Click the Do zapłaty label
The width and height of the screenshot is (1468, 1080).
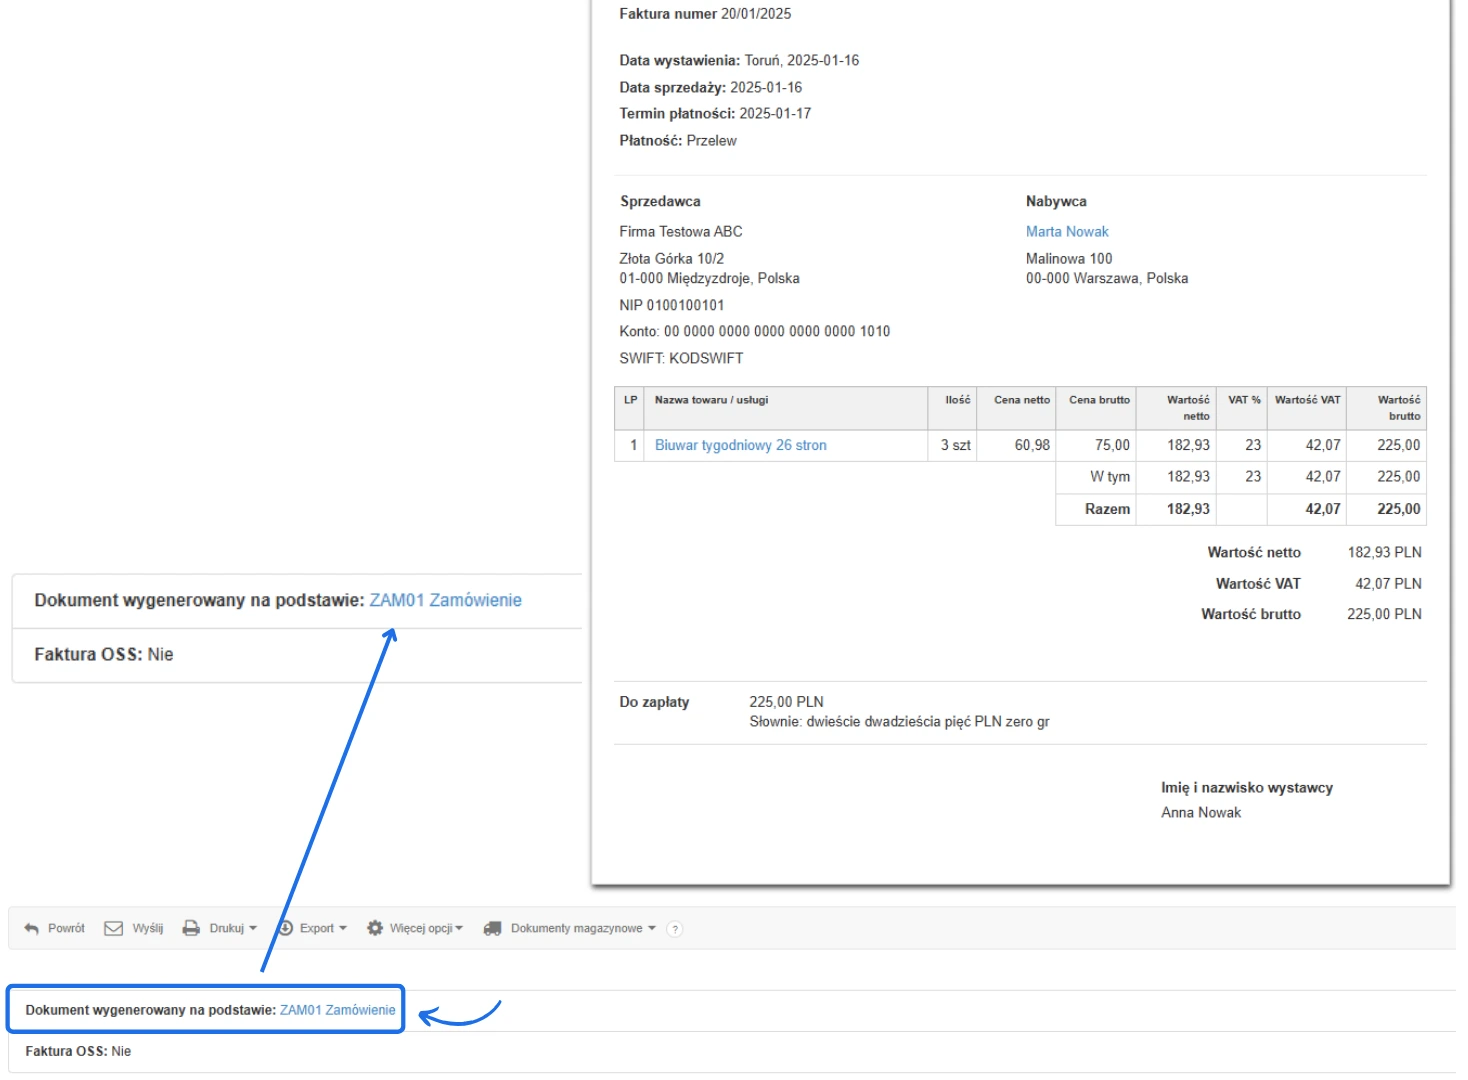pos(654,702)
